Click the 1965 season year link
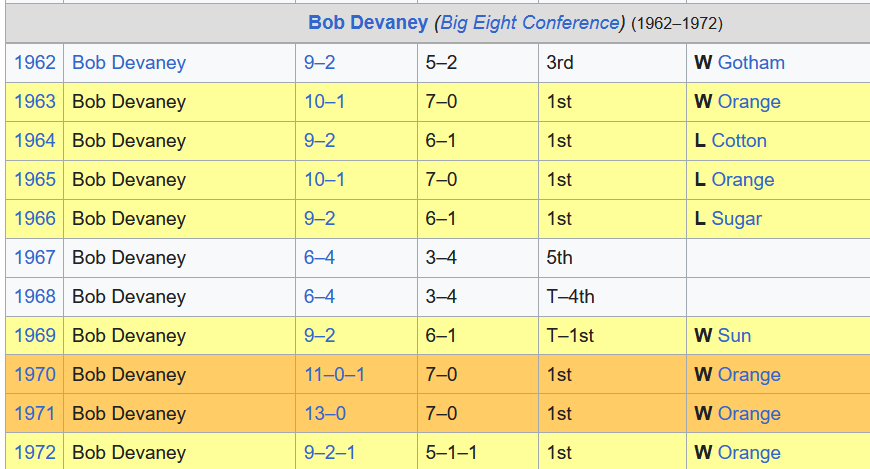The image size is (870, 469). click(x=35, y=180)
